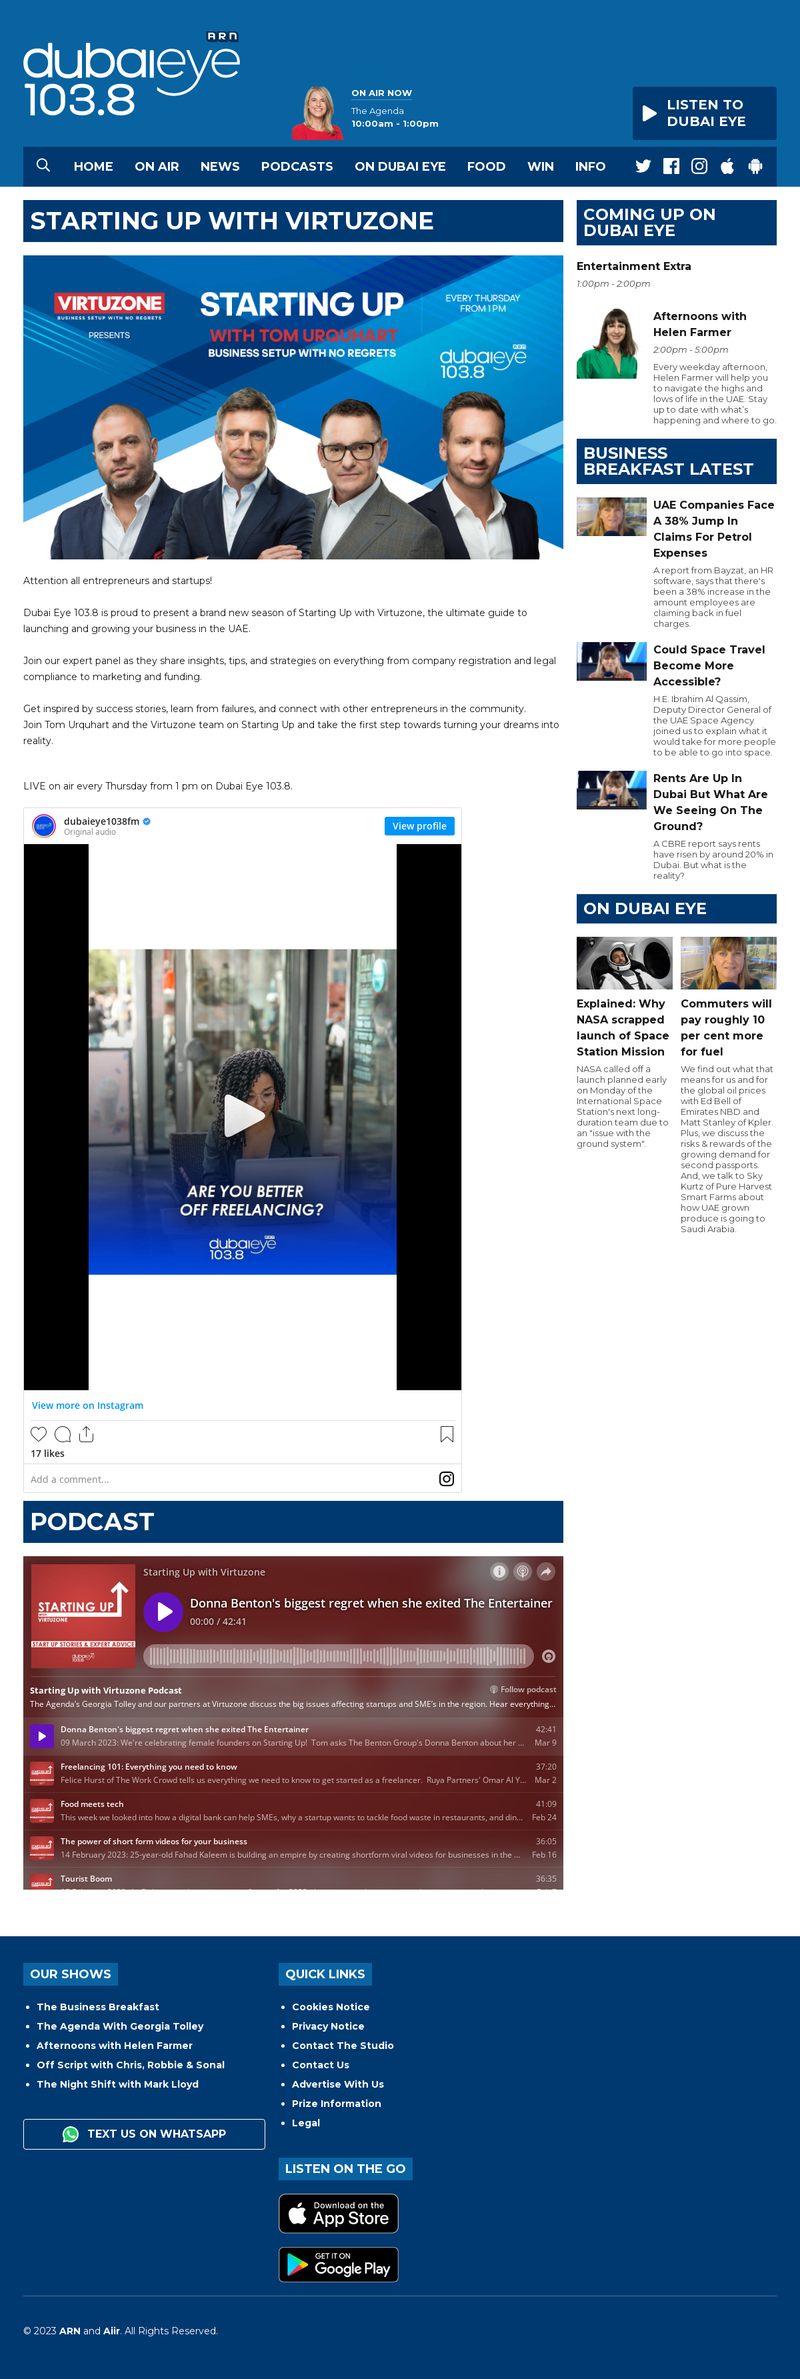The width and height of the screenshot is (800, 2379).
Task: Click Get it on Google Play badge
Action: pos(338,2264)
